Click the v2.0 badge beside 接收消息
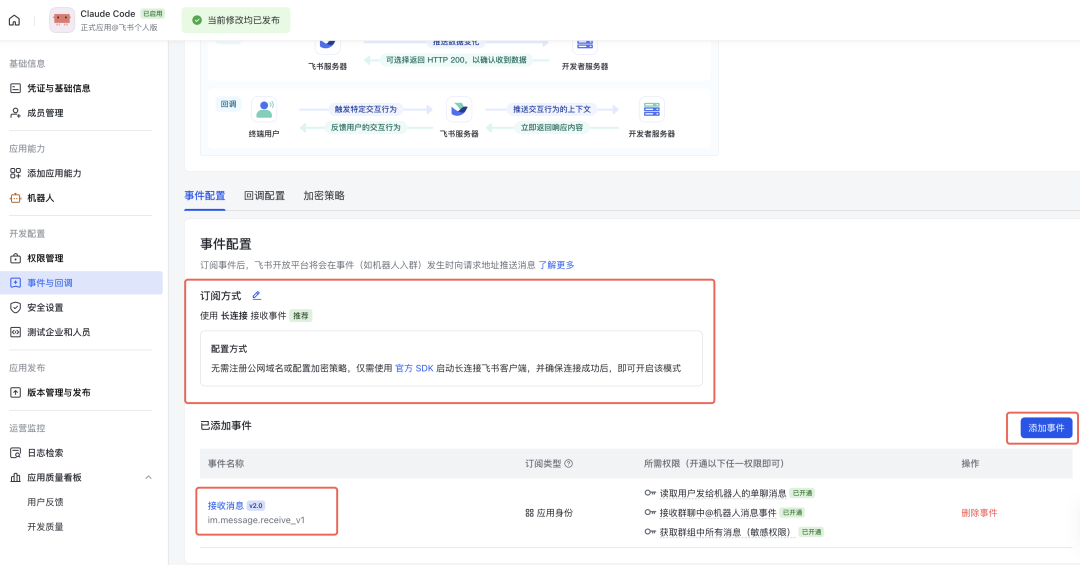 coord(256,506)
